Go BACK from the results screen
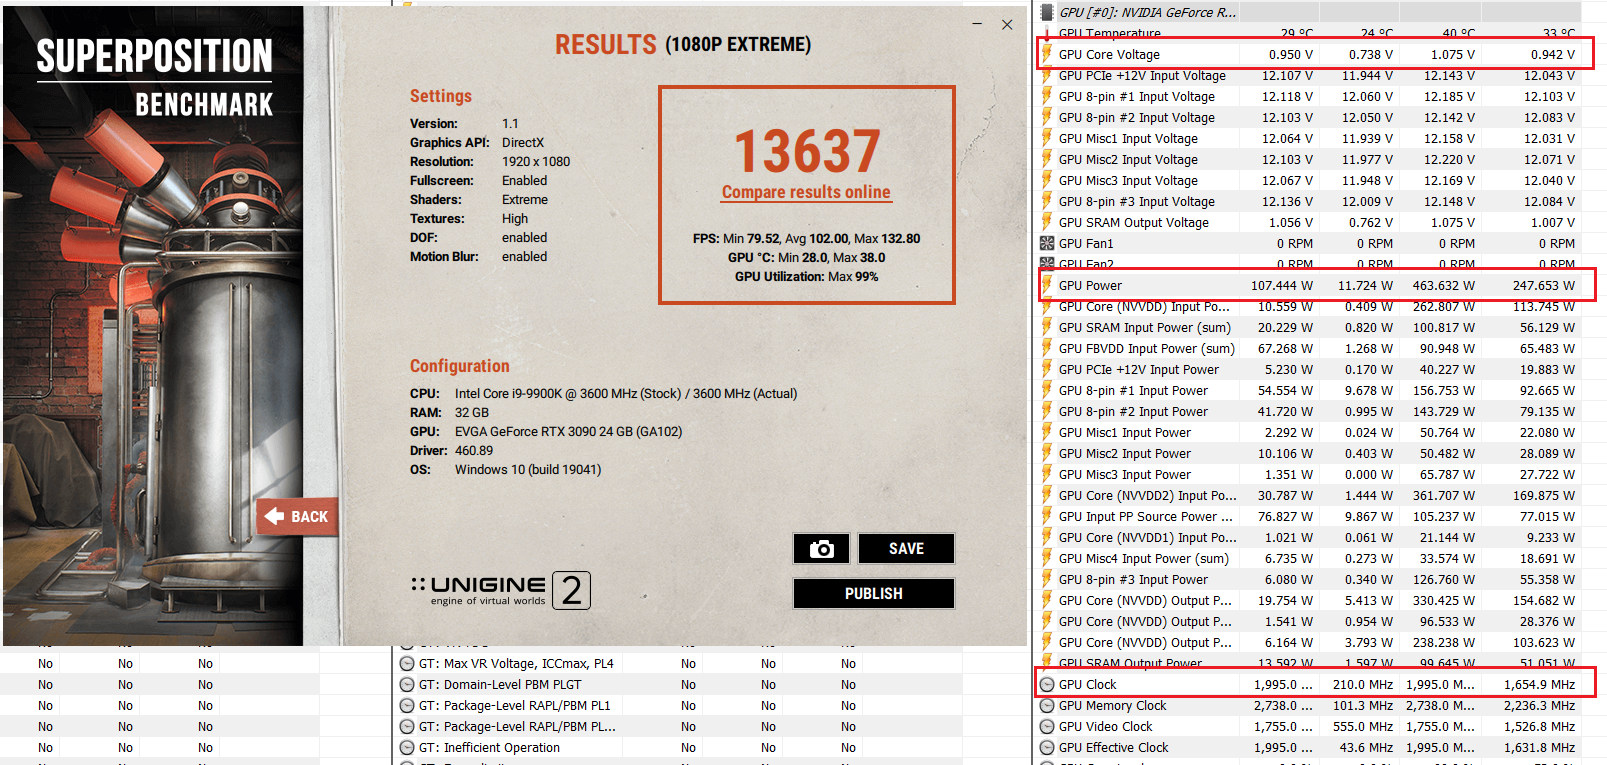The image size is (1607, 765). click(x=297, y=517)
